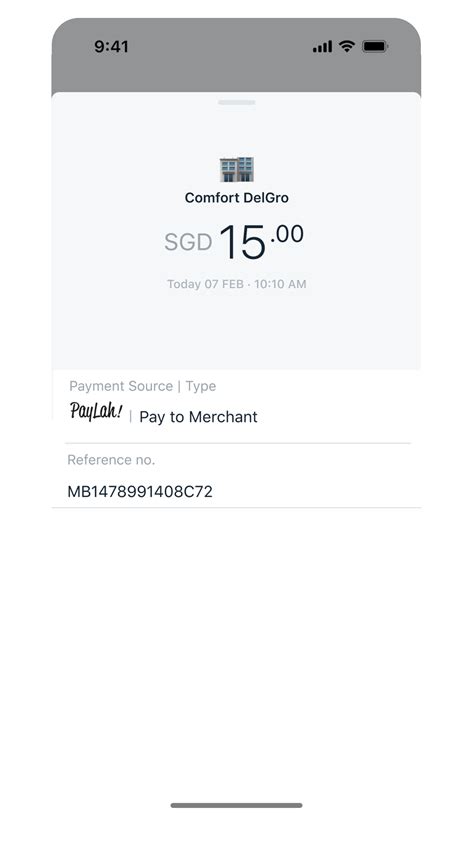
Task: Tap the large 15 amount digits
Action: (x=243, y=243)
